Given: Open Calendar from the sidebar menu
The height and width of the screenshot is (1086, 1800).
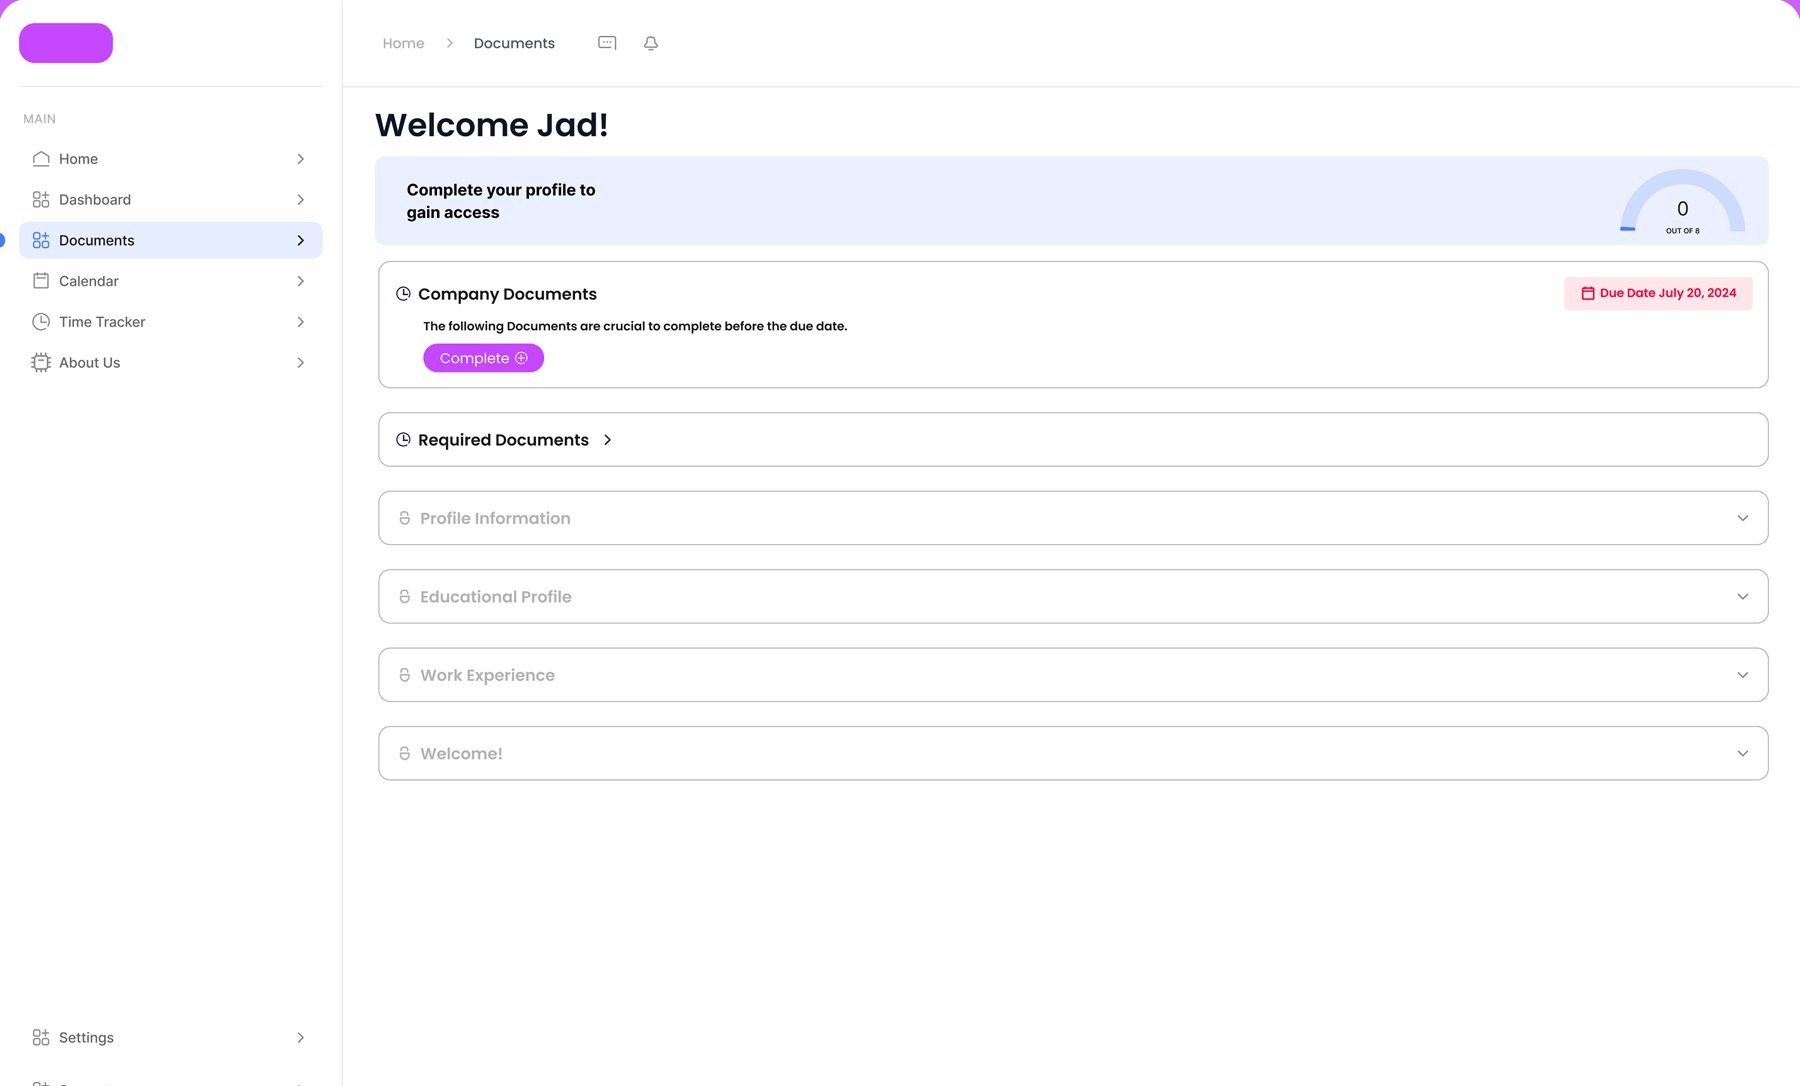Looking at the screenshot, I should click(171, 281).
